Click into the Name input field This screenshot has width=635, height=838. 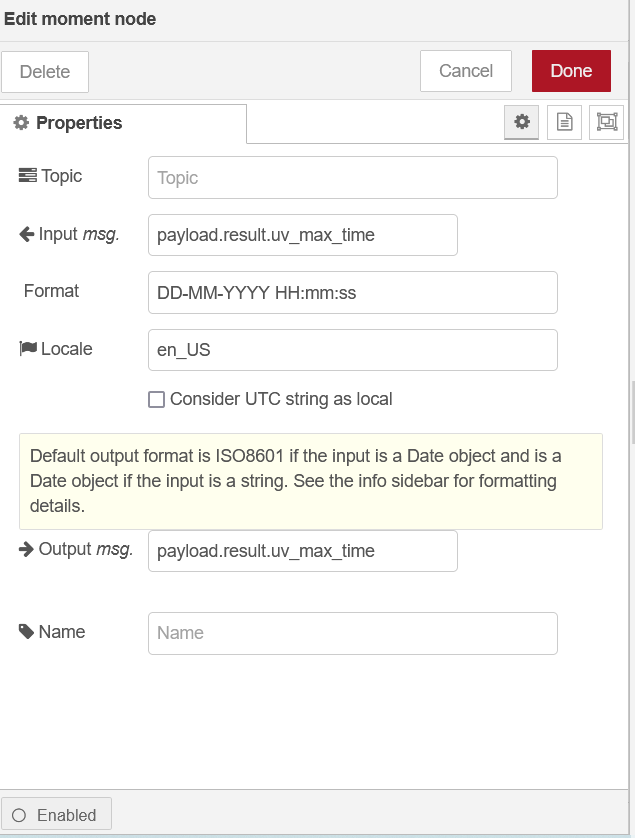(352, 633)
